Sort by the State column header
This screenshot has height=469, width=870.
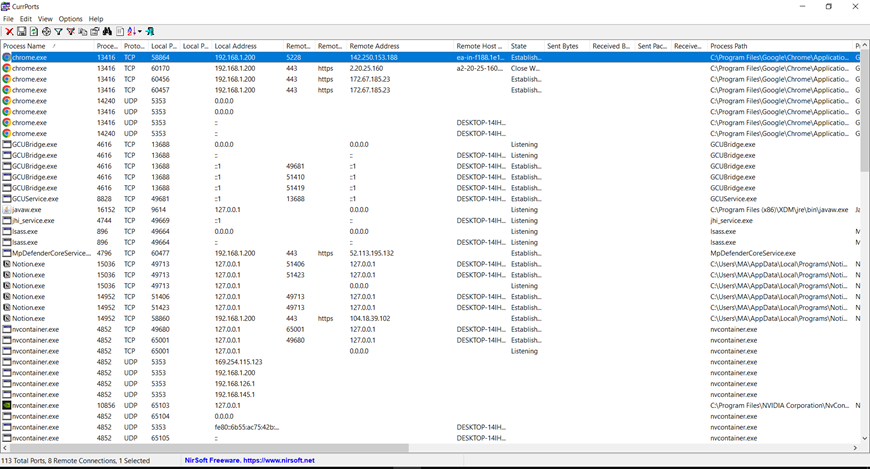point(519,46)
